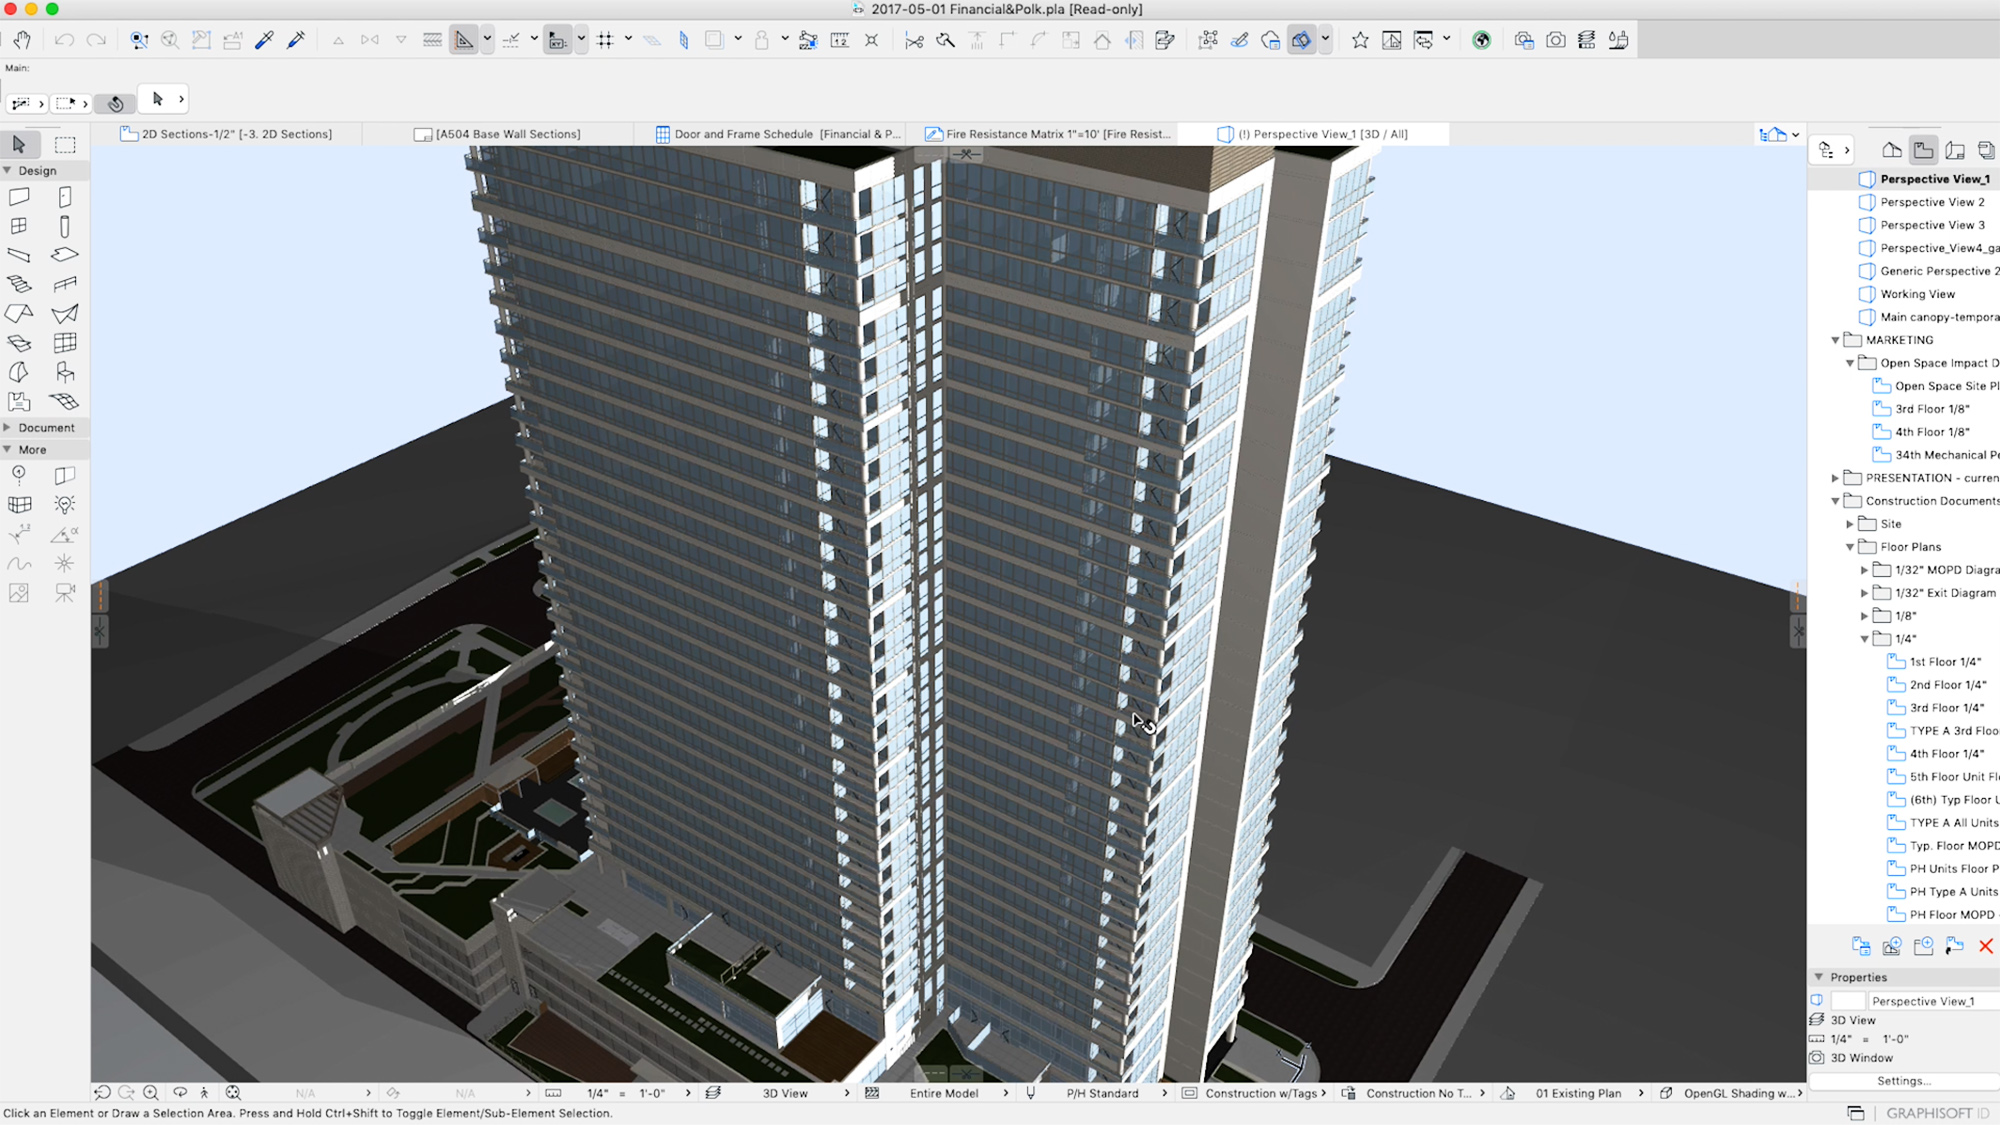This screenshot has width=2000, height=1125.
Task: Collapse the MARKETING folder
Action: pyautogui.click(x=1835, y=340)
